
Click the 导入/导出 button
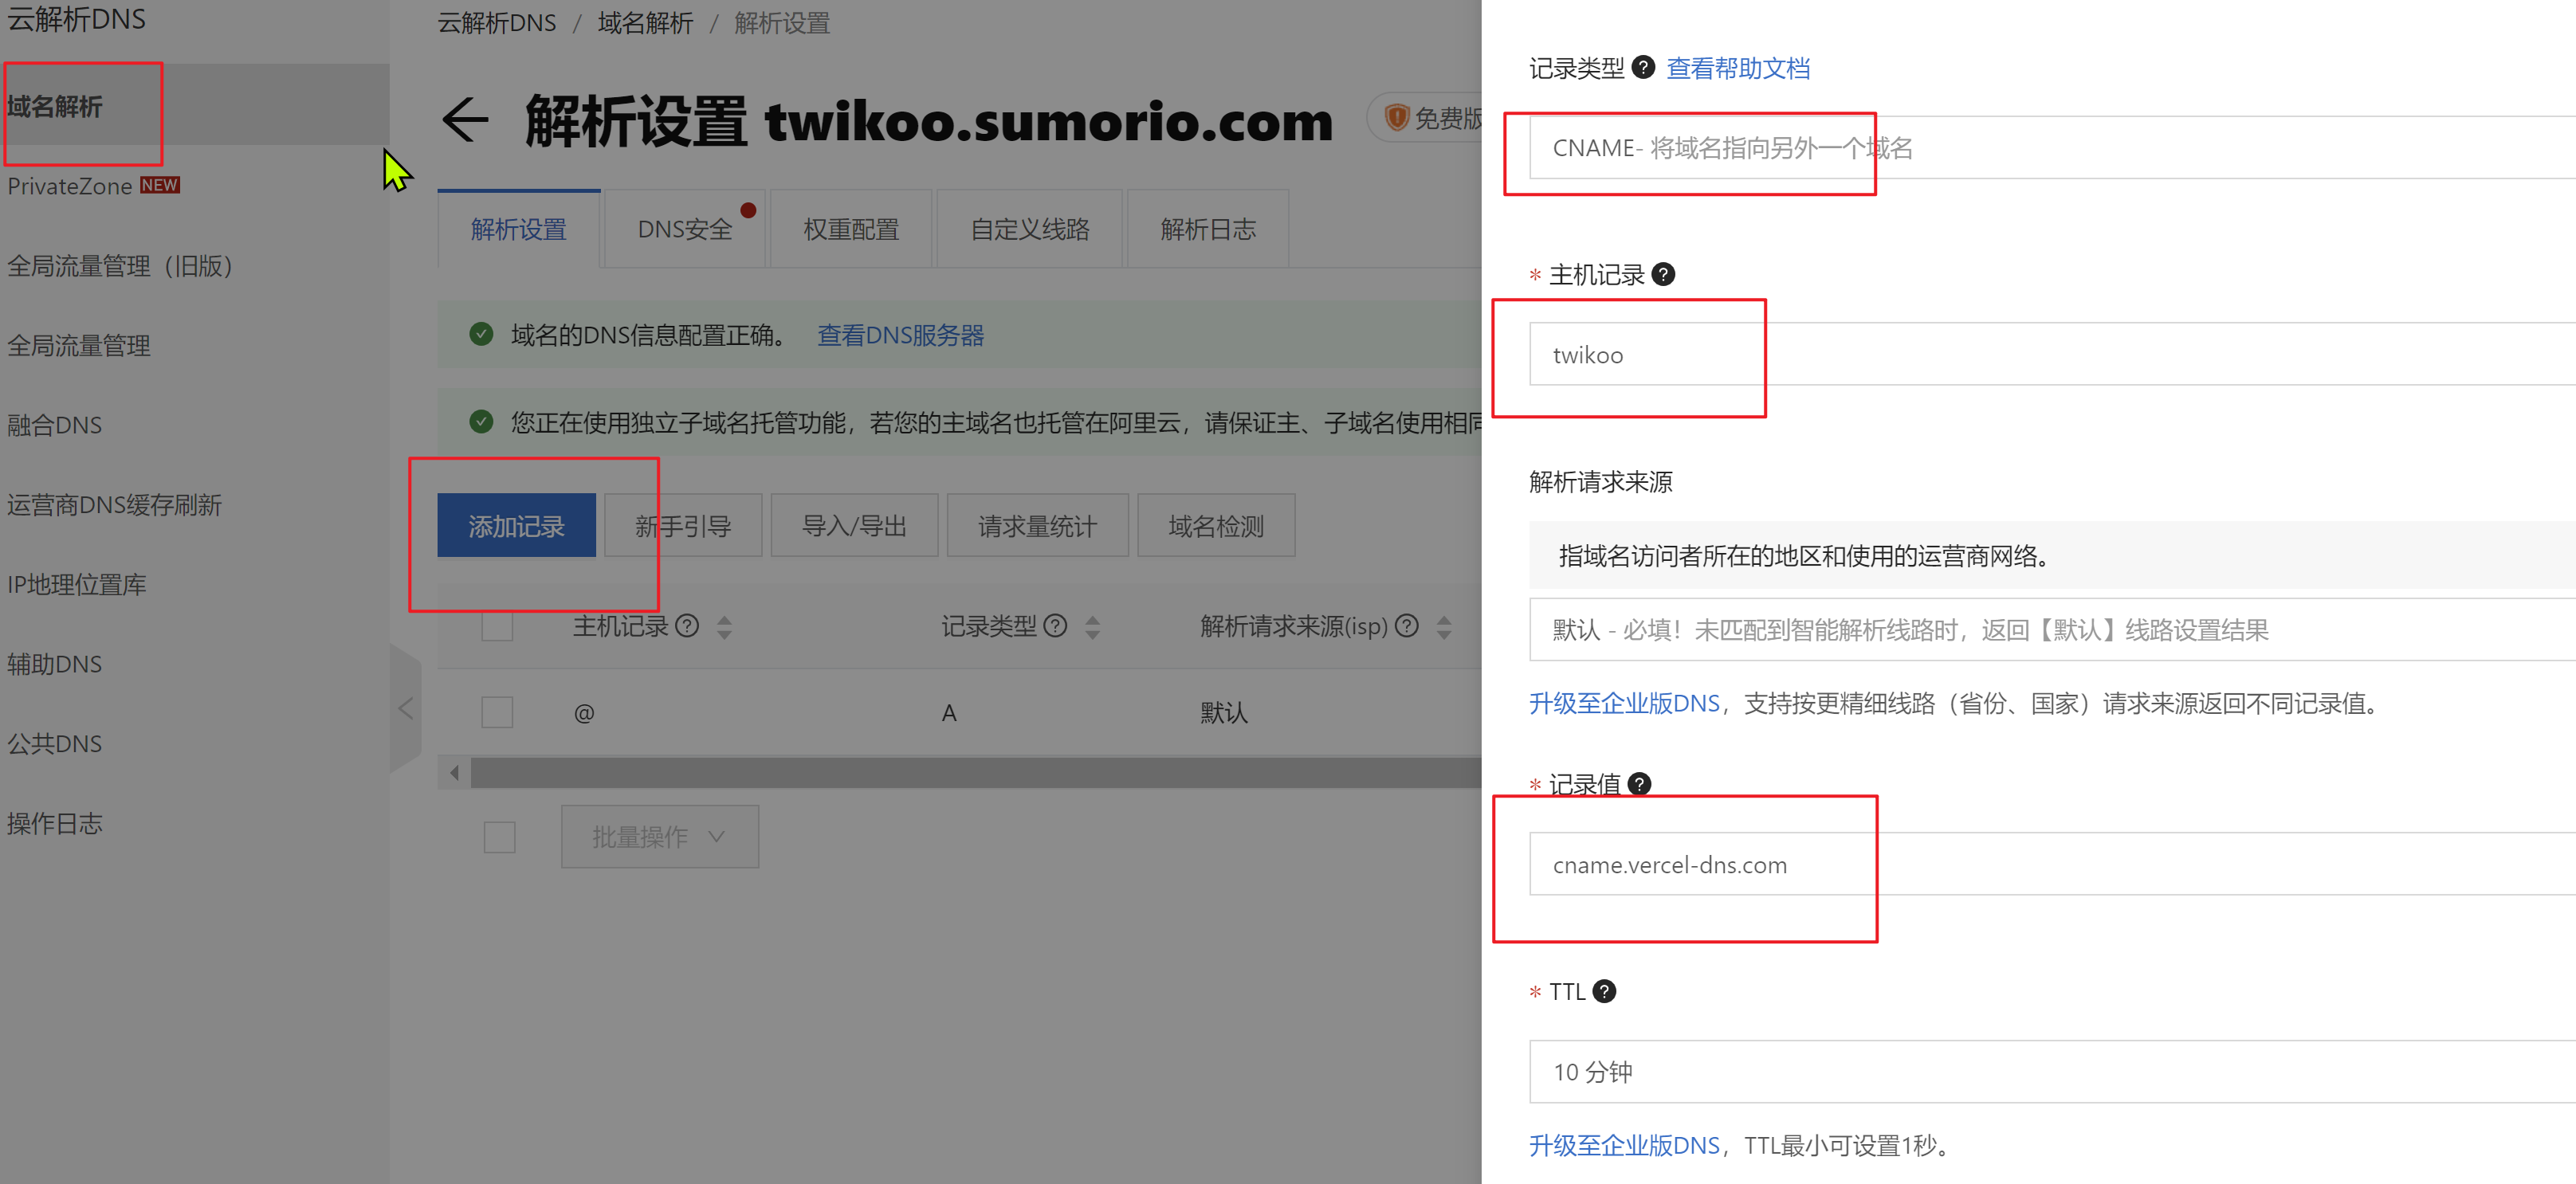854,526
